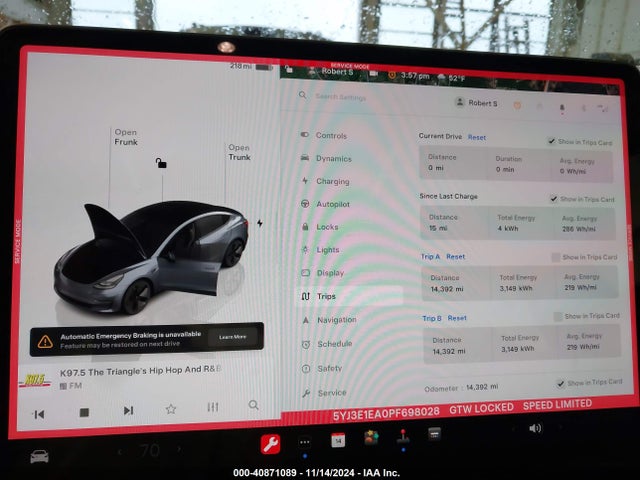This screenshot has width=640, height=480.
Task: Tap Robert S in top status bar
Action: (x=337, y=71)
